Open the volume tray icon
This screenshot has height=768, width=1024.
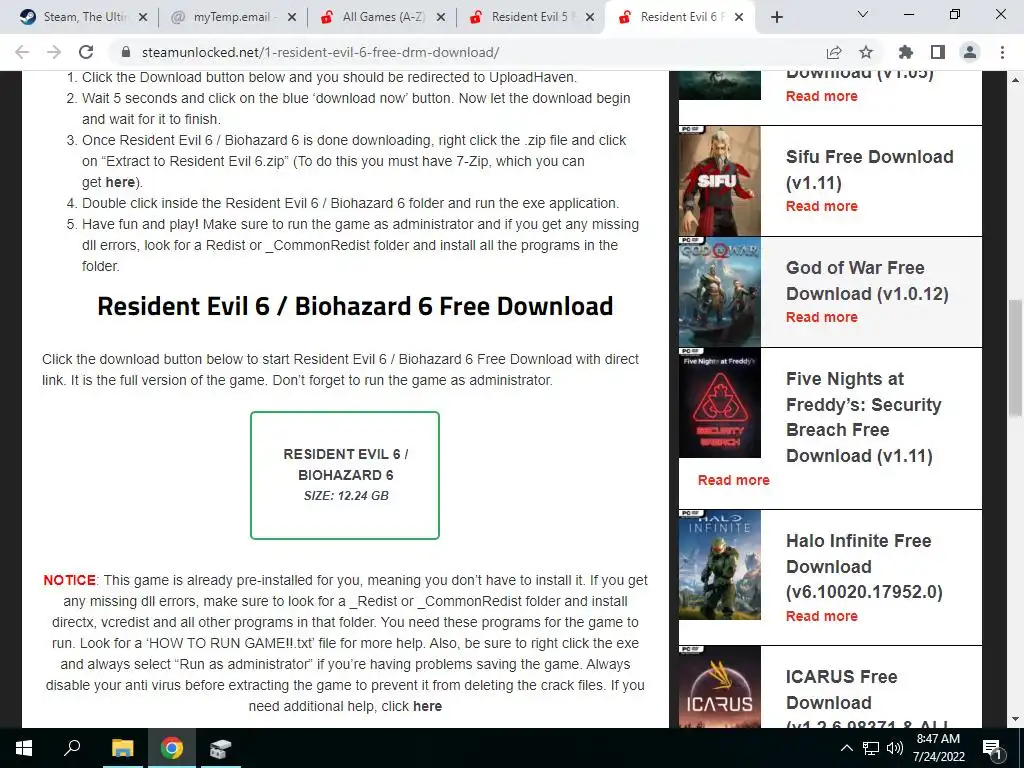[x=895, y=748]
